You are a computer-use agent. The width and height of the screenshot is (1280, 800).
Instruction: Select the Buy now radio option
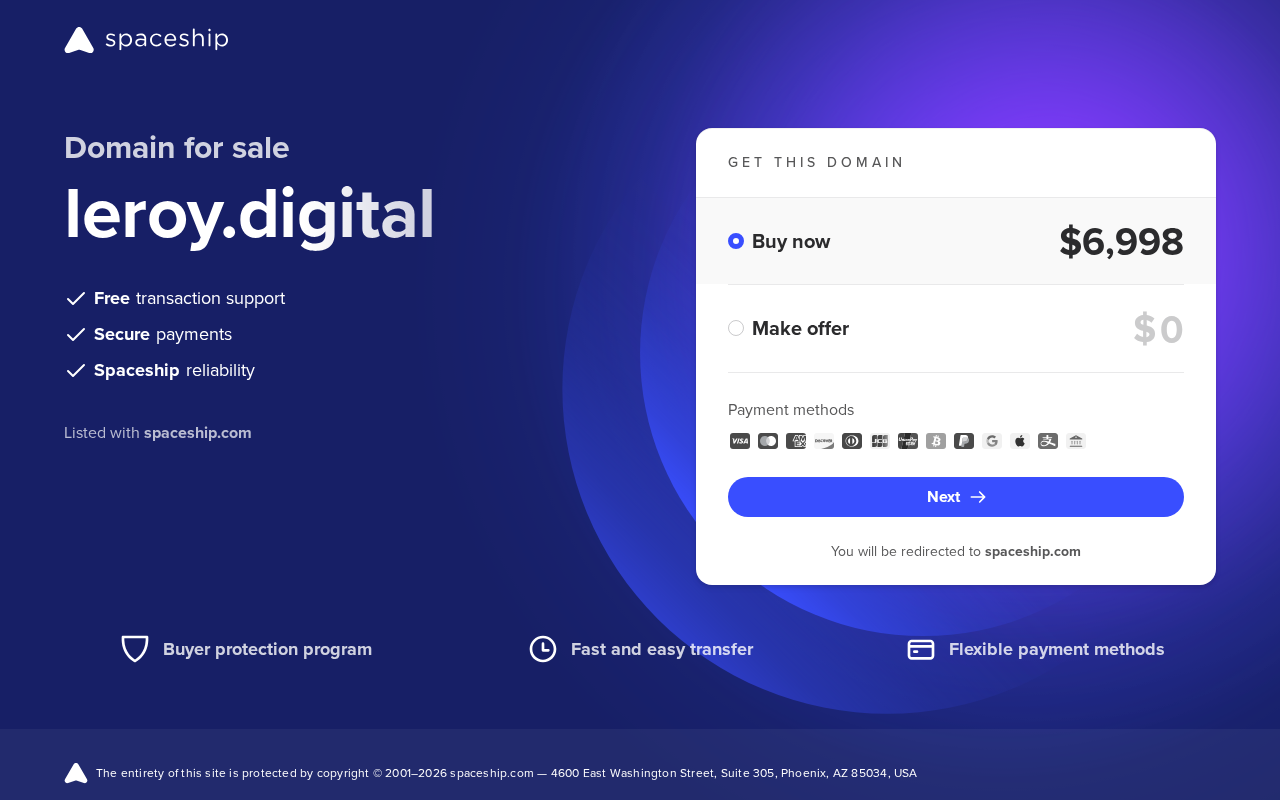pyautogui.click(x=736, y=241)
